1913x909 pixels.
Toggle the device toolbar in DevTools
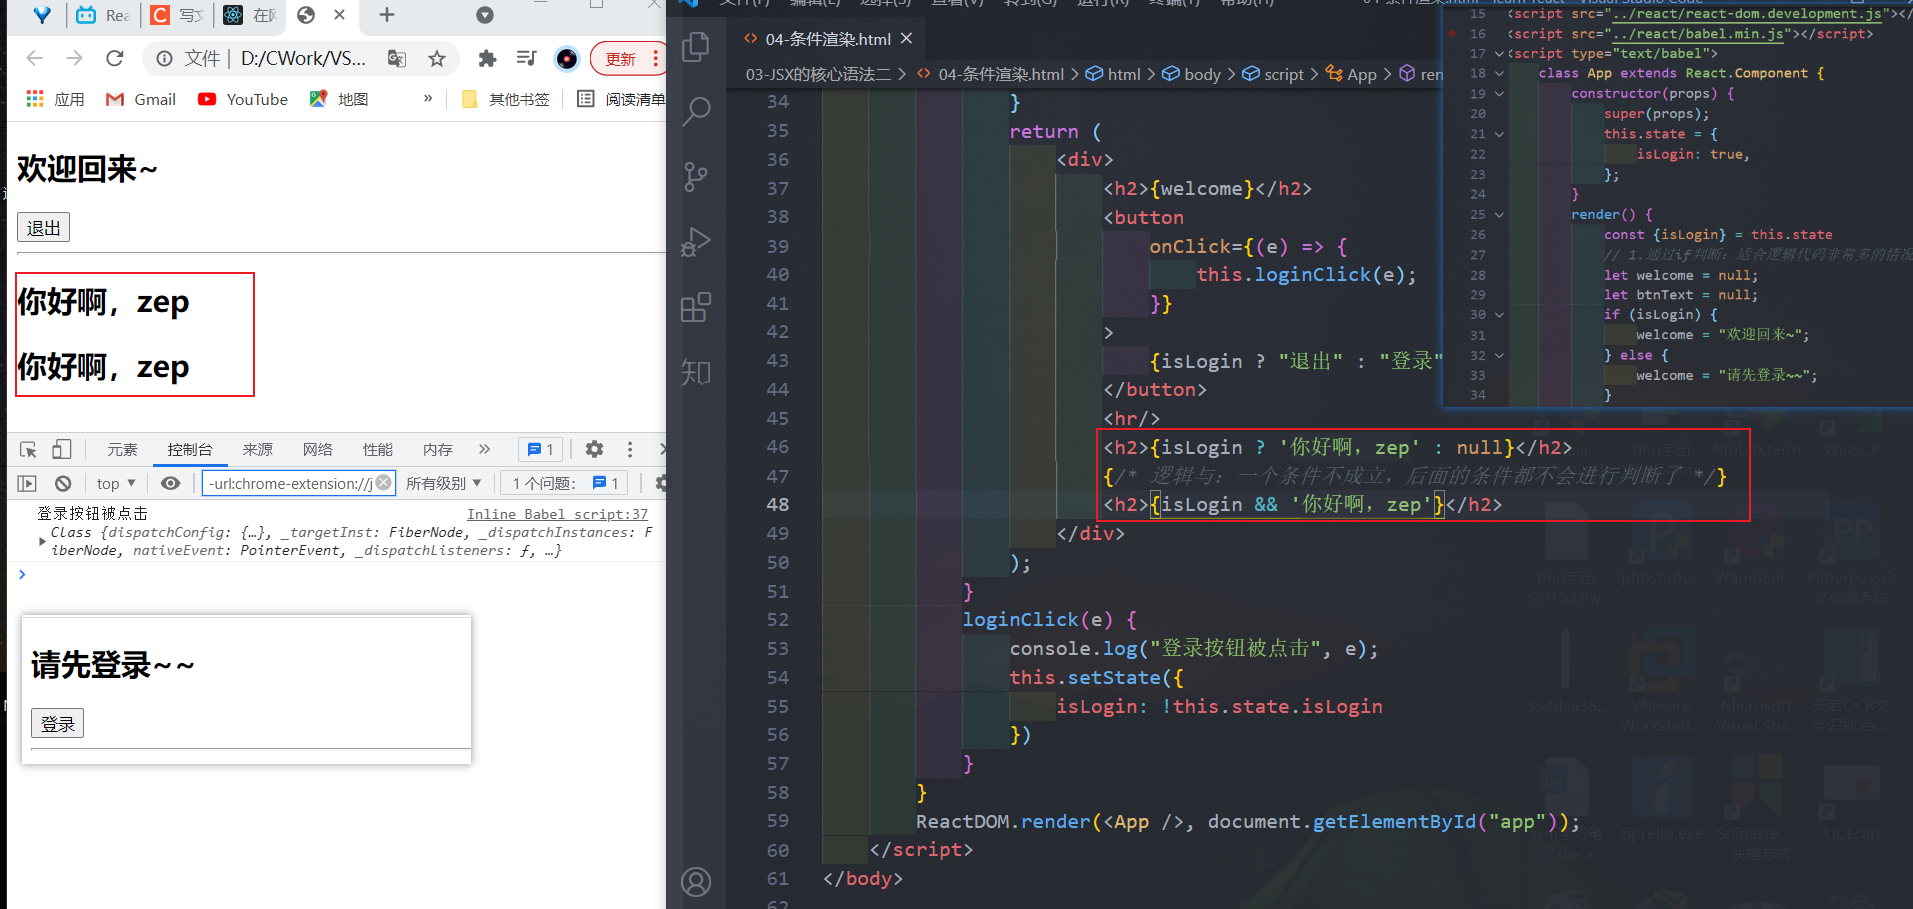tap(62, 450)
